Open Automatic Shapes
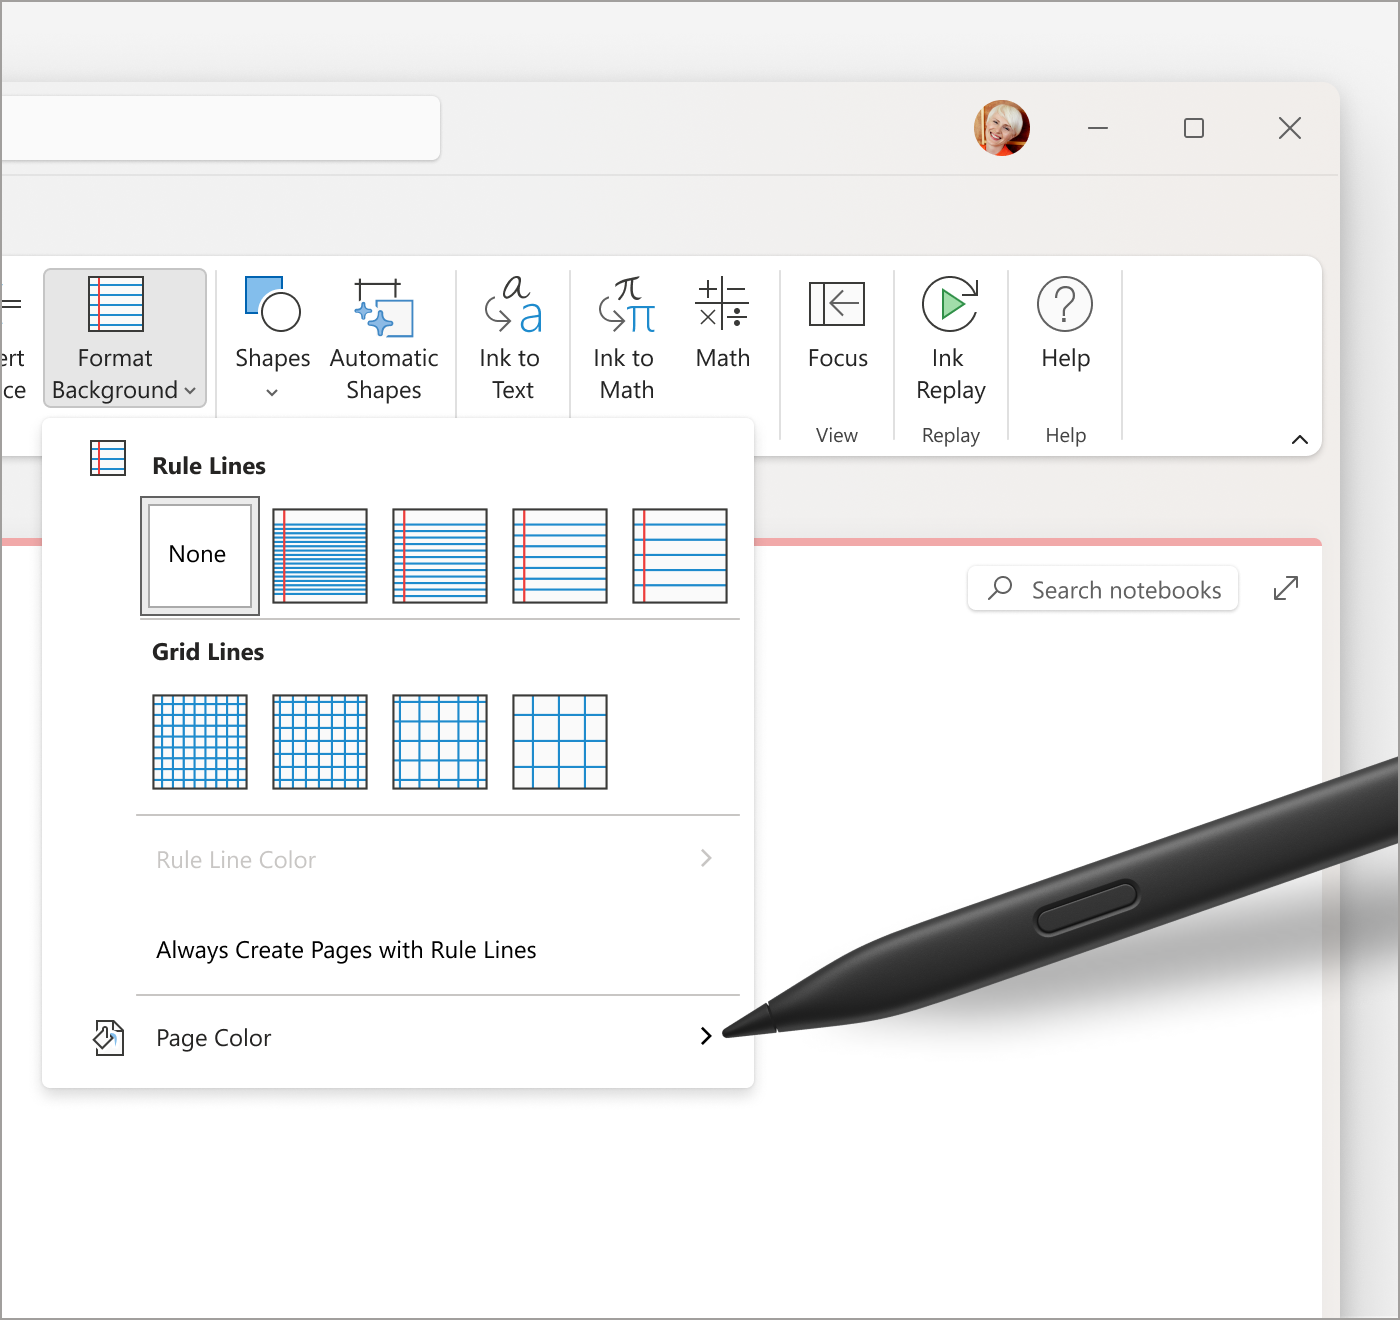1400x1320 pixels. point(384,330)
